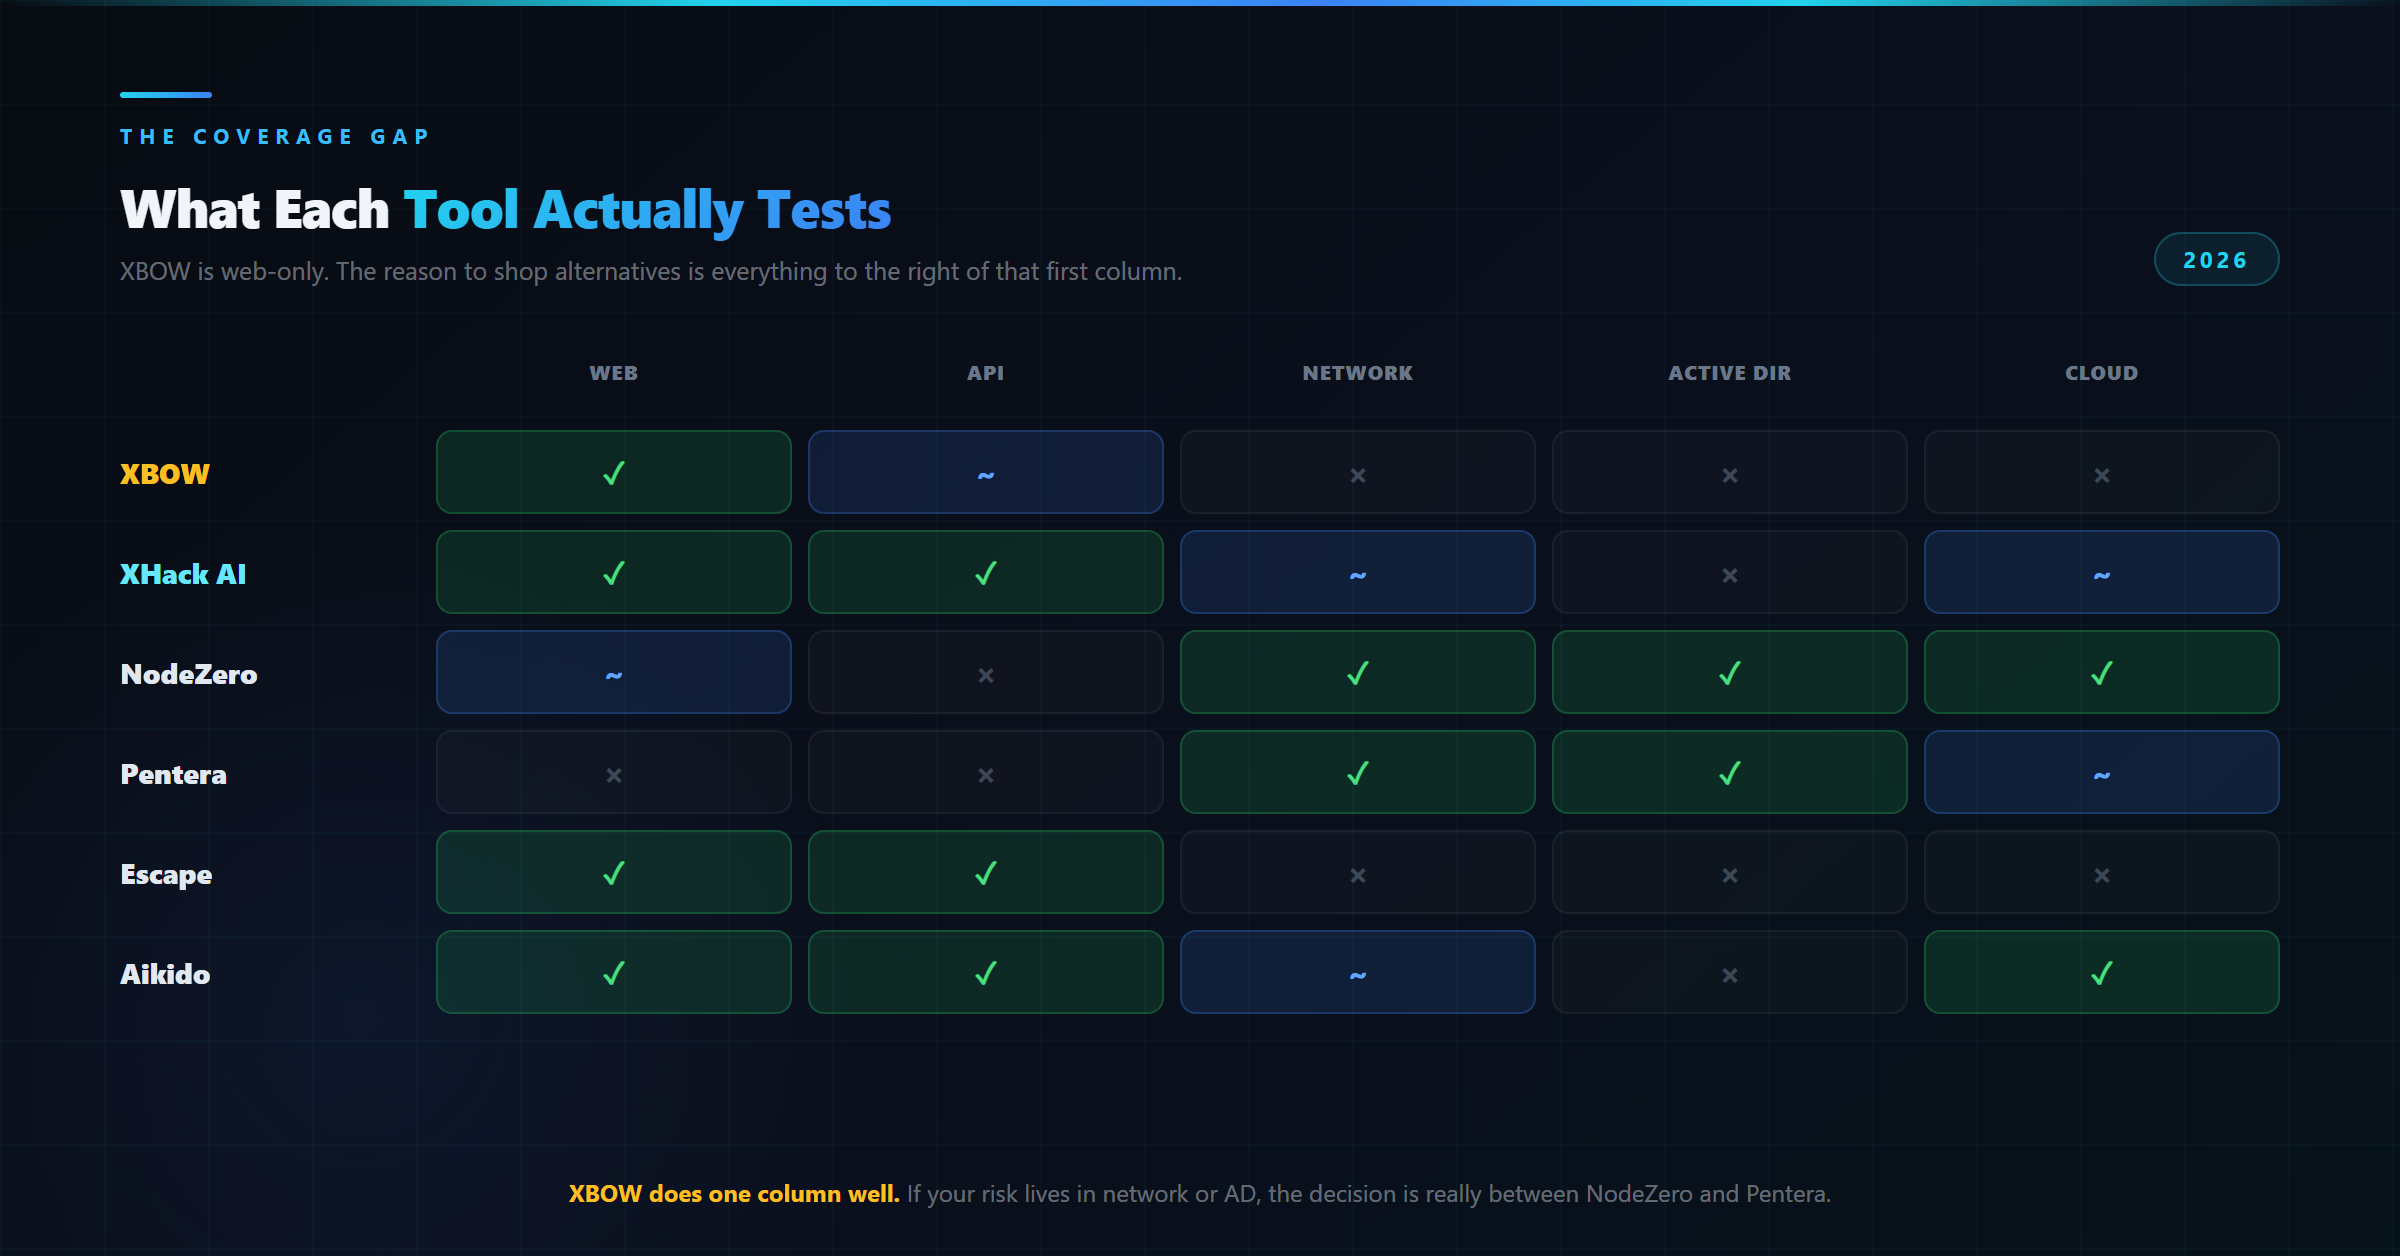This screenshot has height=1256, width=2400.
Task: Click the Pentera API cross cell
Action: click(986, 772)
